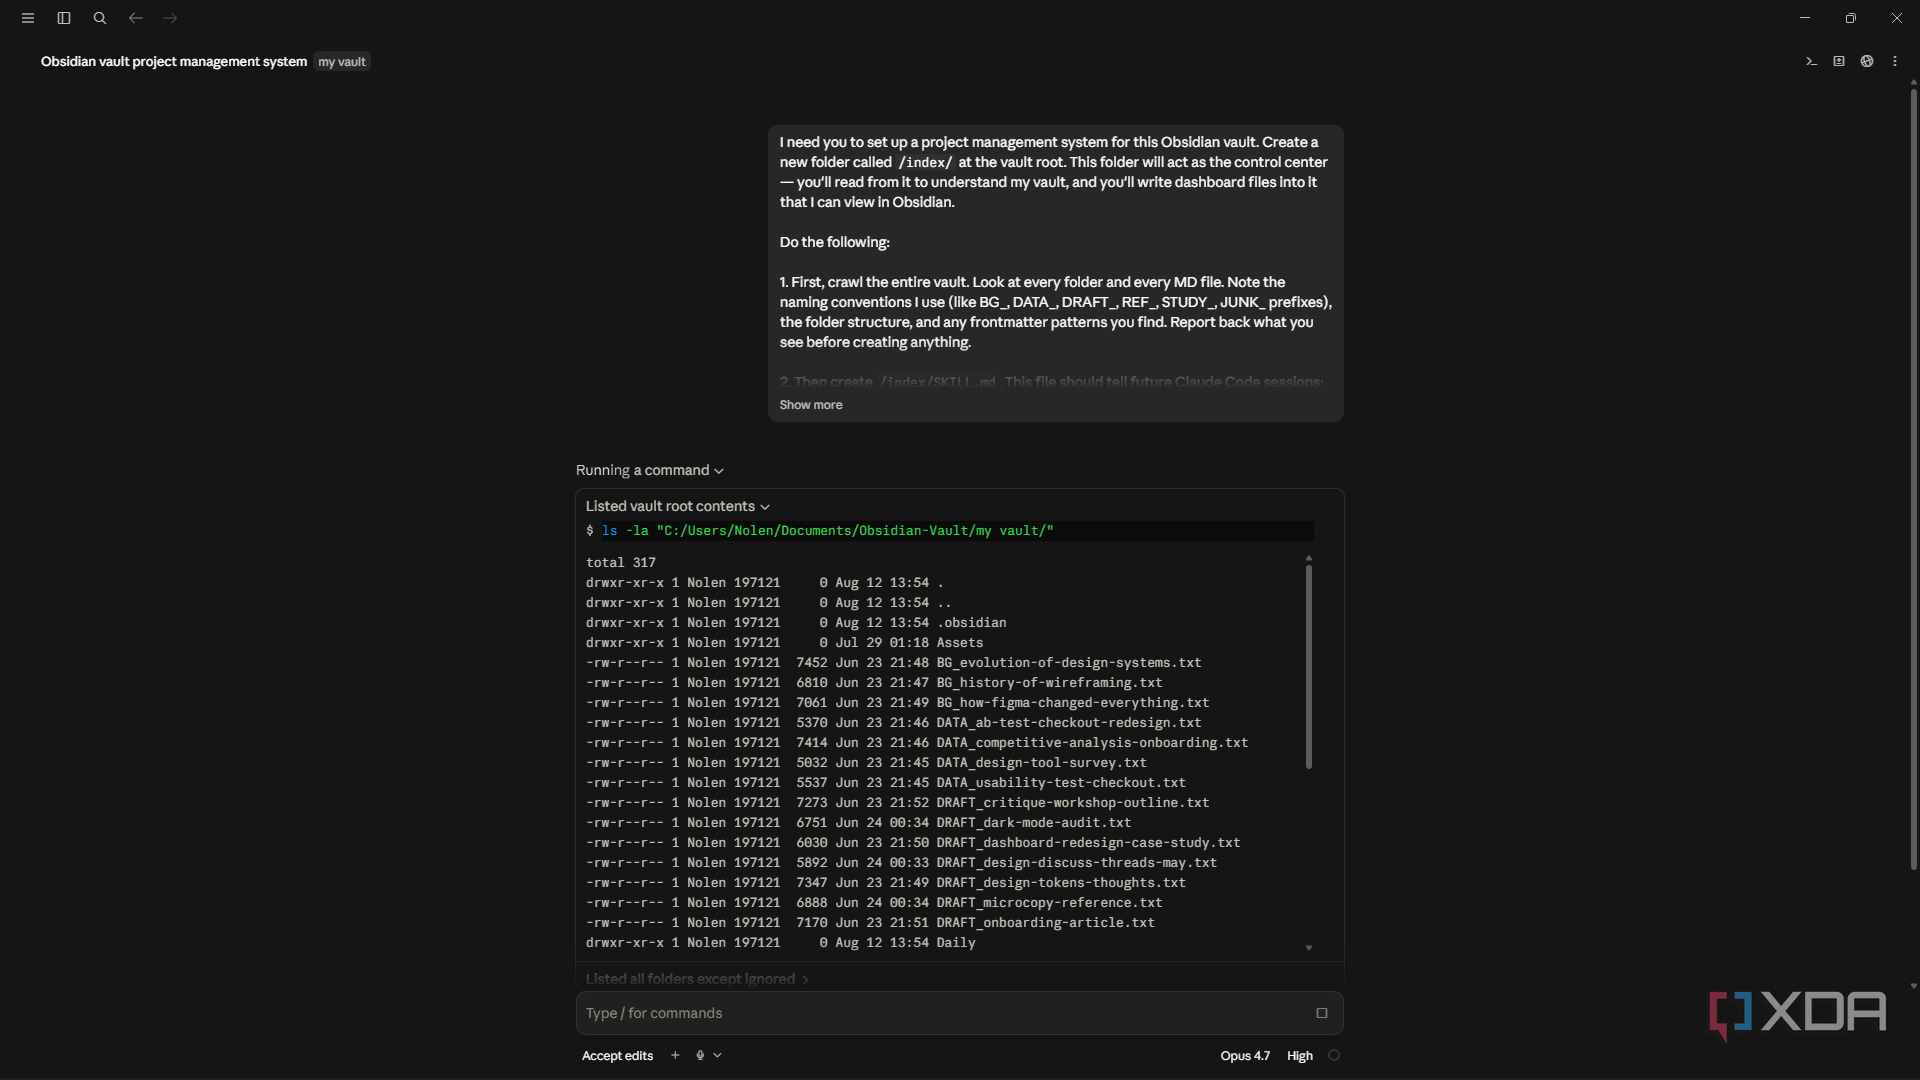Viewport: 1920px width, 1080px height.
Task: Click the main conversation scrollbar
Action: 1913,480
